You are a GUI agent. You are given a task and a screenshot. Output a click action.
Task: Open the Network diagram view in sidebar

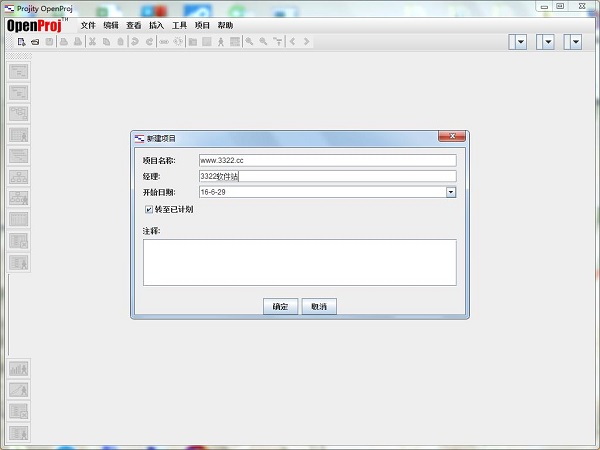point(19,113)
